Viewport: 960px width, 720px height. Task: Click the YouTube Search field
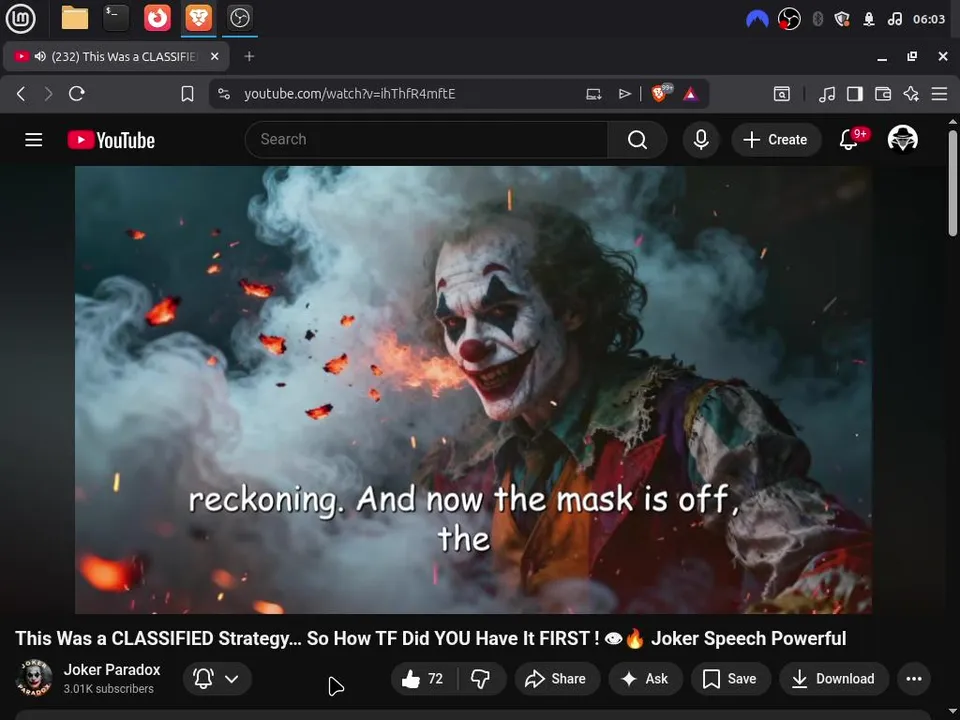(426, 140)
